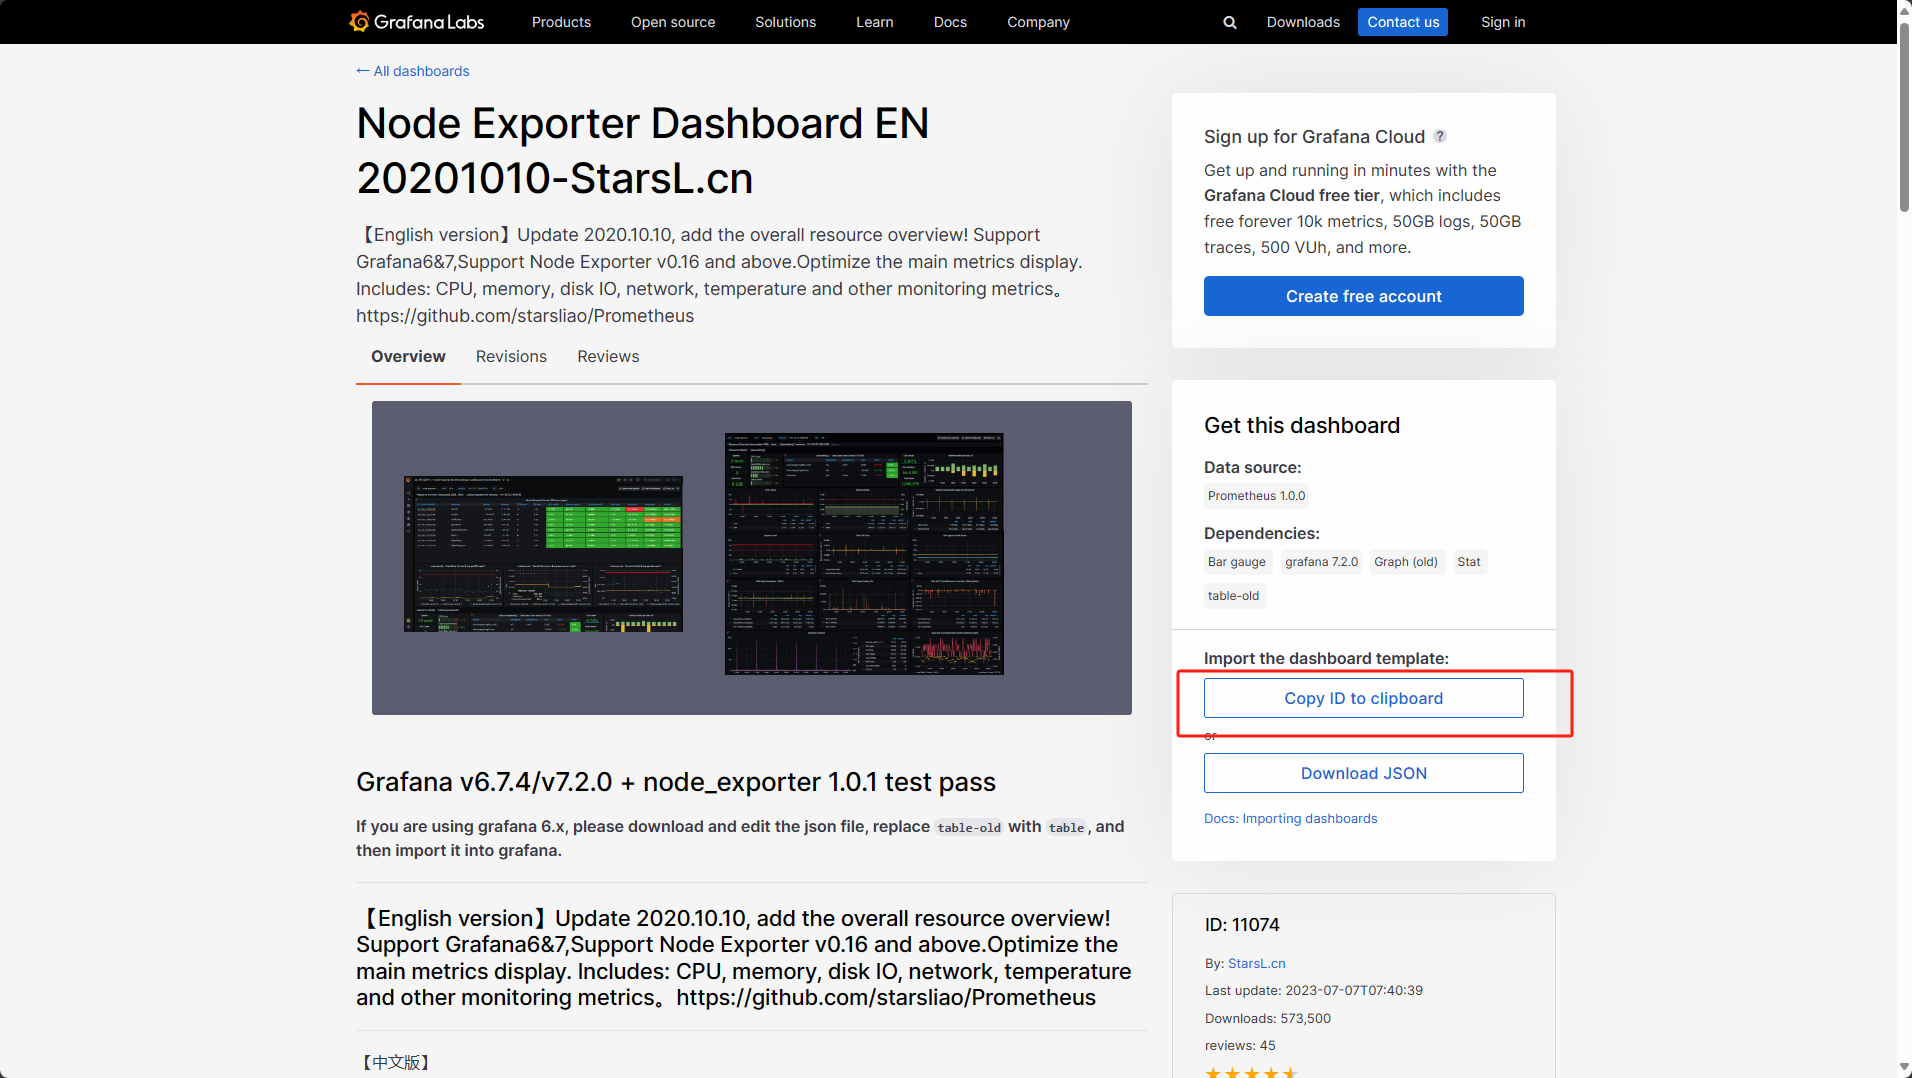
Task: Click the Contact us button
Action: (1403, 22)
